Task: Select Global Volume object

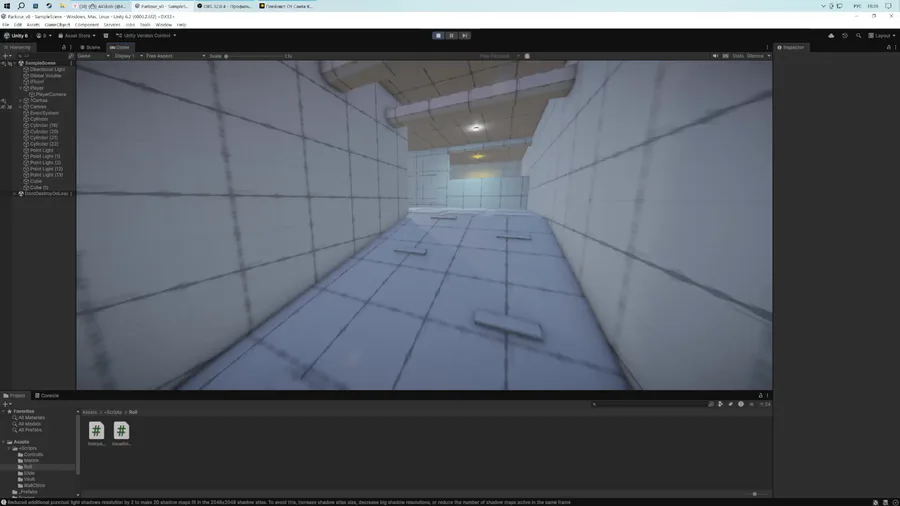Action: 45,76
